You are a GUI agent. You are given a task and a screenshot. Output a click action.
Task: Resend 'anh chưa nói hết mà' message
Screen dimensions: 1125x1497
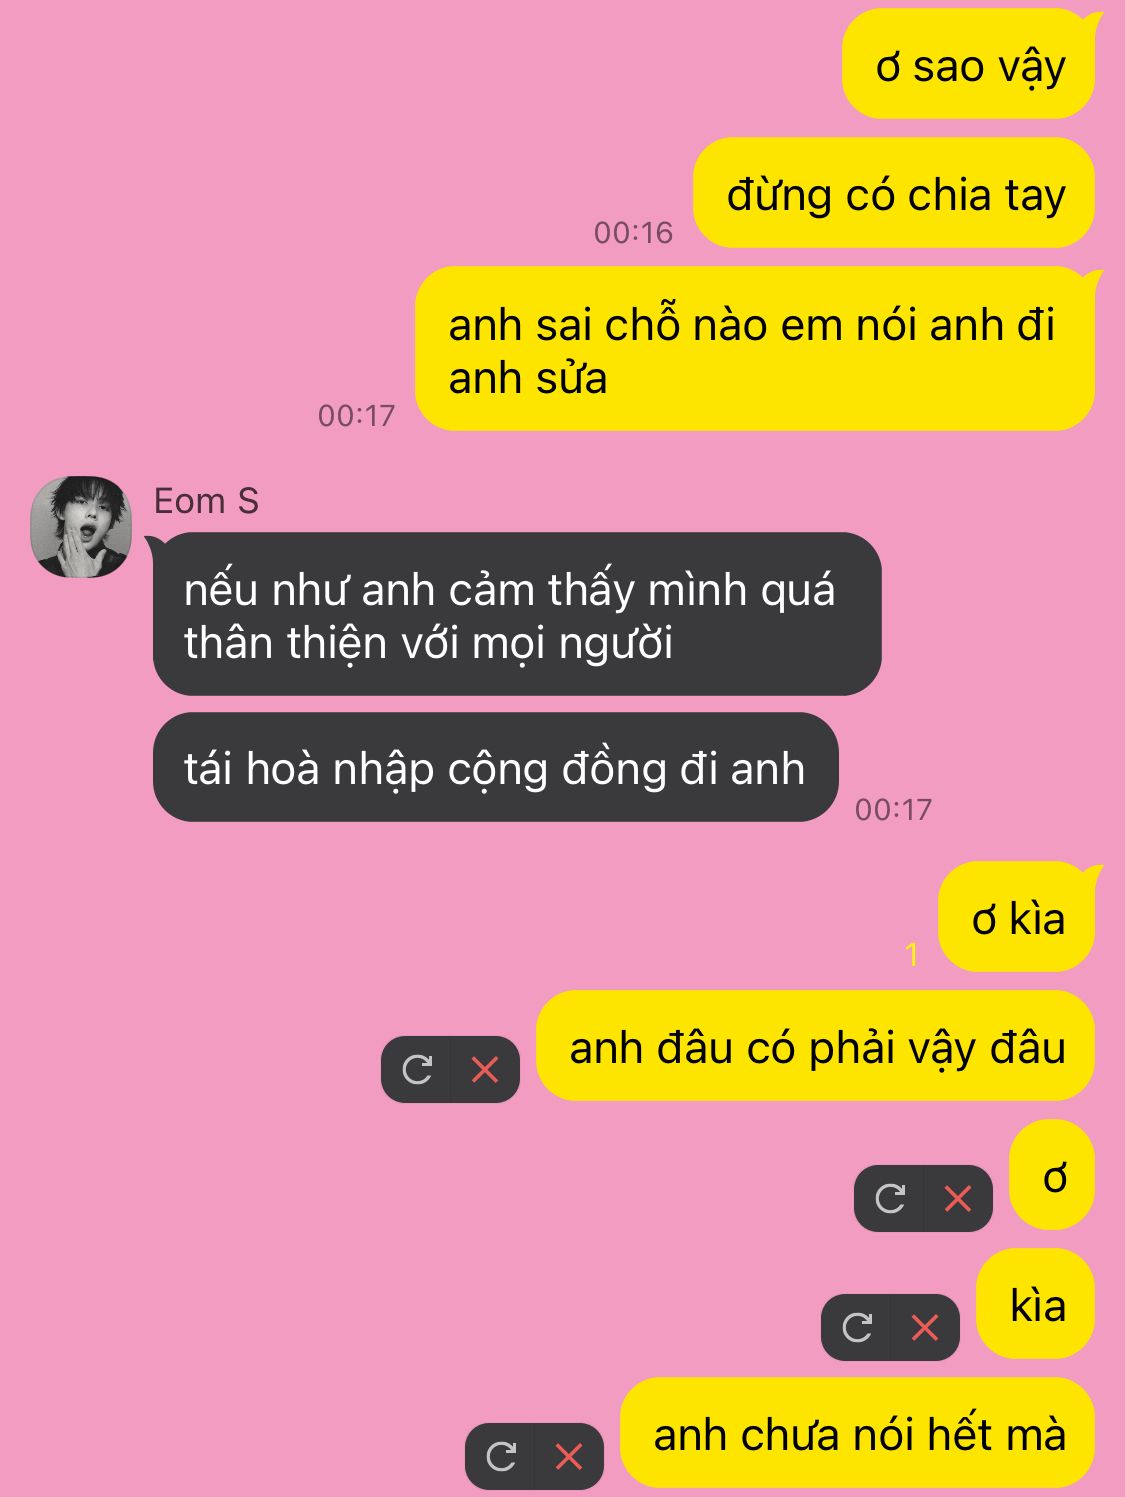[501, 1456]
